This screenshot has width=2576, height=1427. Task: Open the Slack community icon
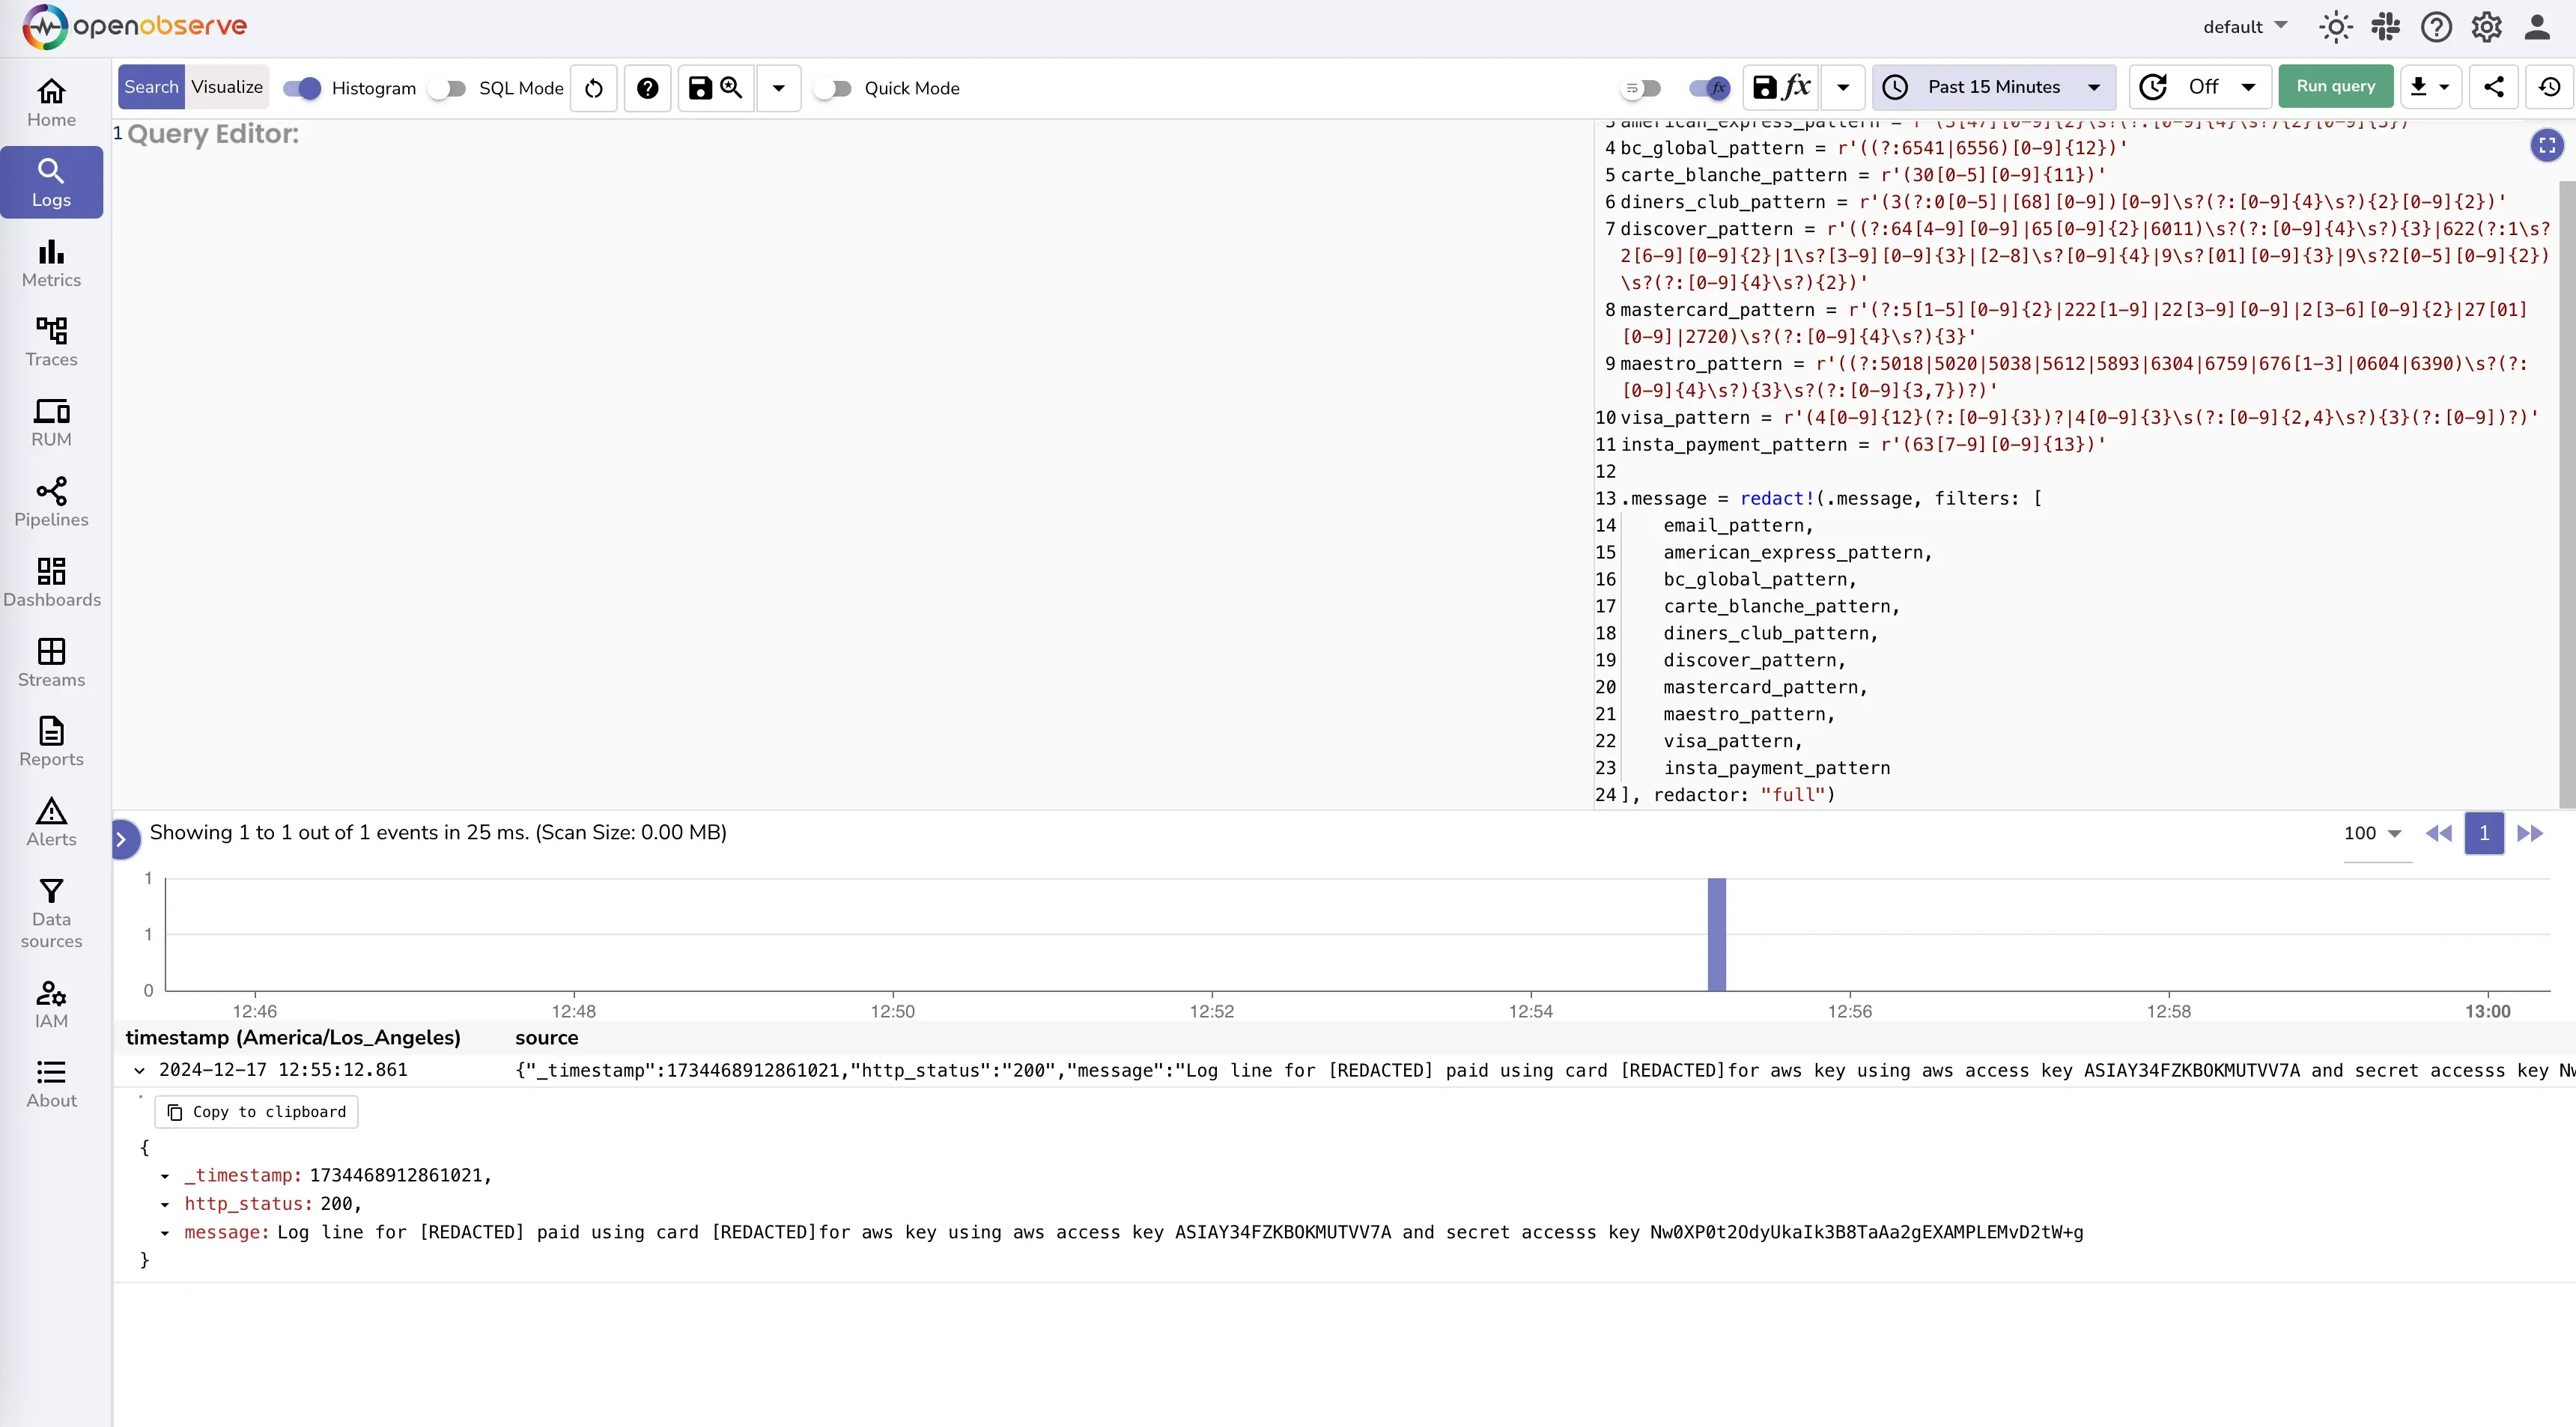click(x=2385, y=27)
